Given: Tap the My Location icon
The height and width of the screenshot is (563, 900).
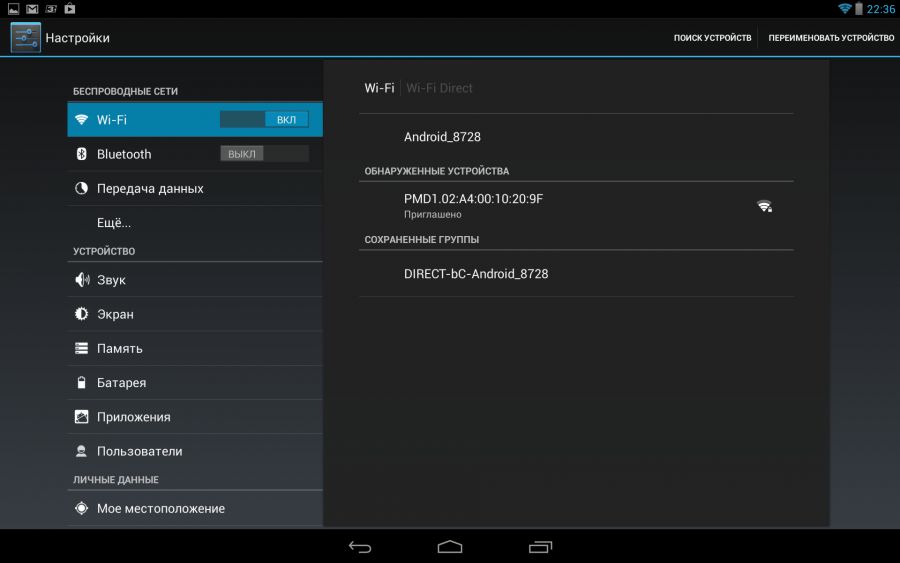Looking at the screenshot, I should pos(82,508).
